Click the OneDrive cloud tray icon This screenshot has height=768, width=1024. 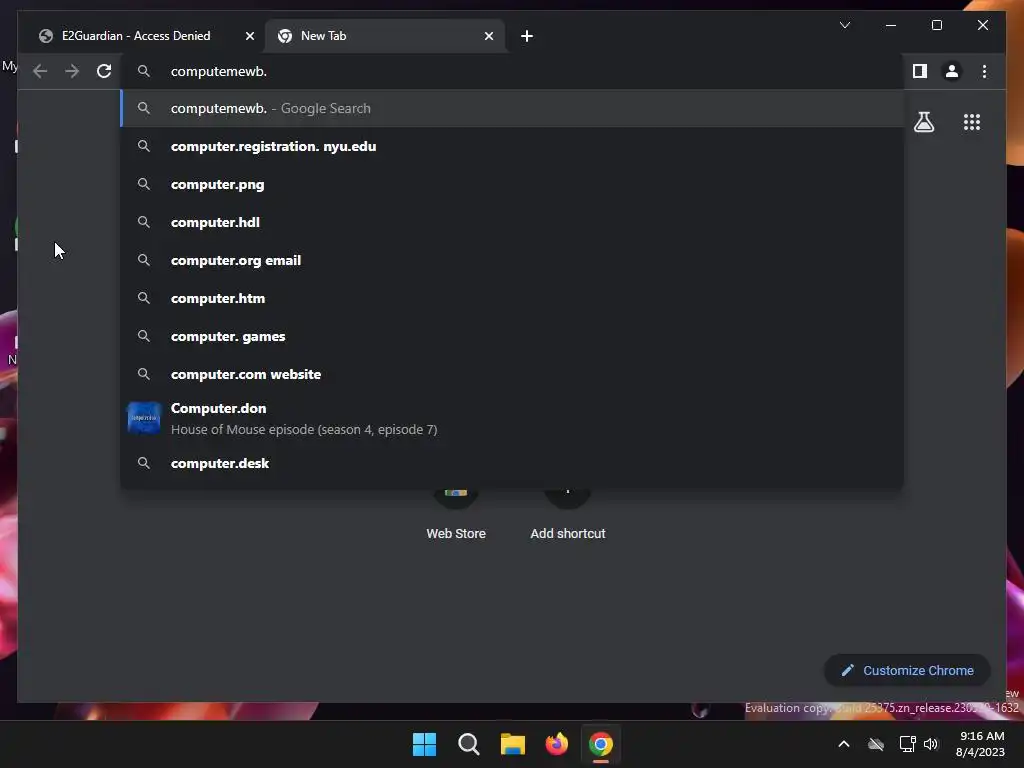click(x=876, y=744)
